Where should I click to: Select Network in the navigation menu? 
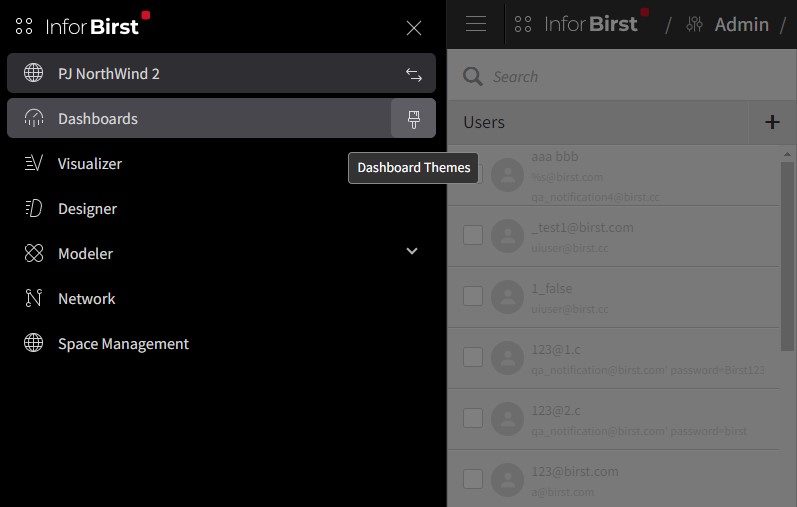86,299
